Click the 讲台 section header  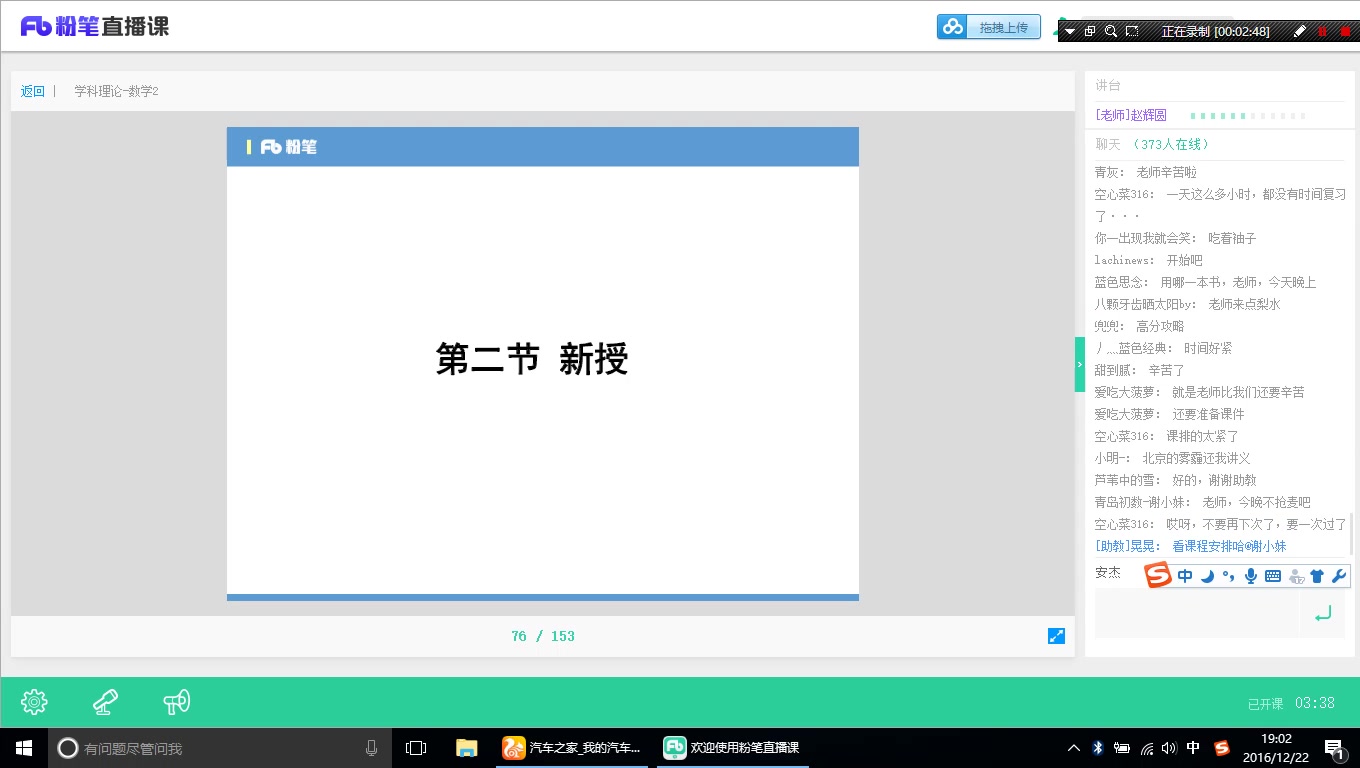tap(1108, 86)
